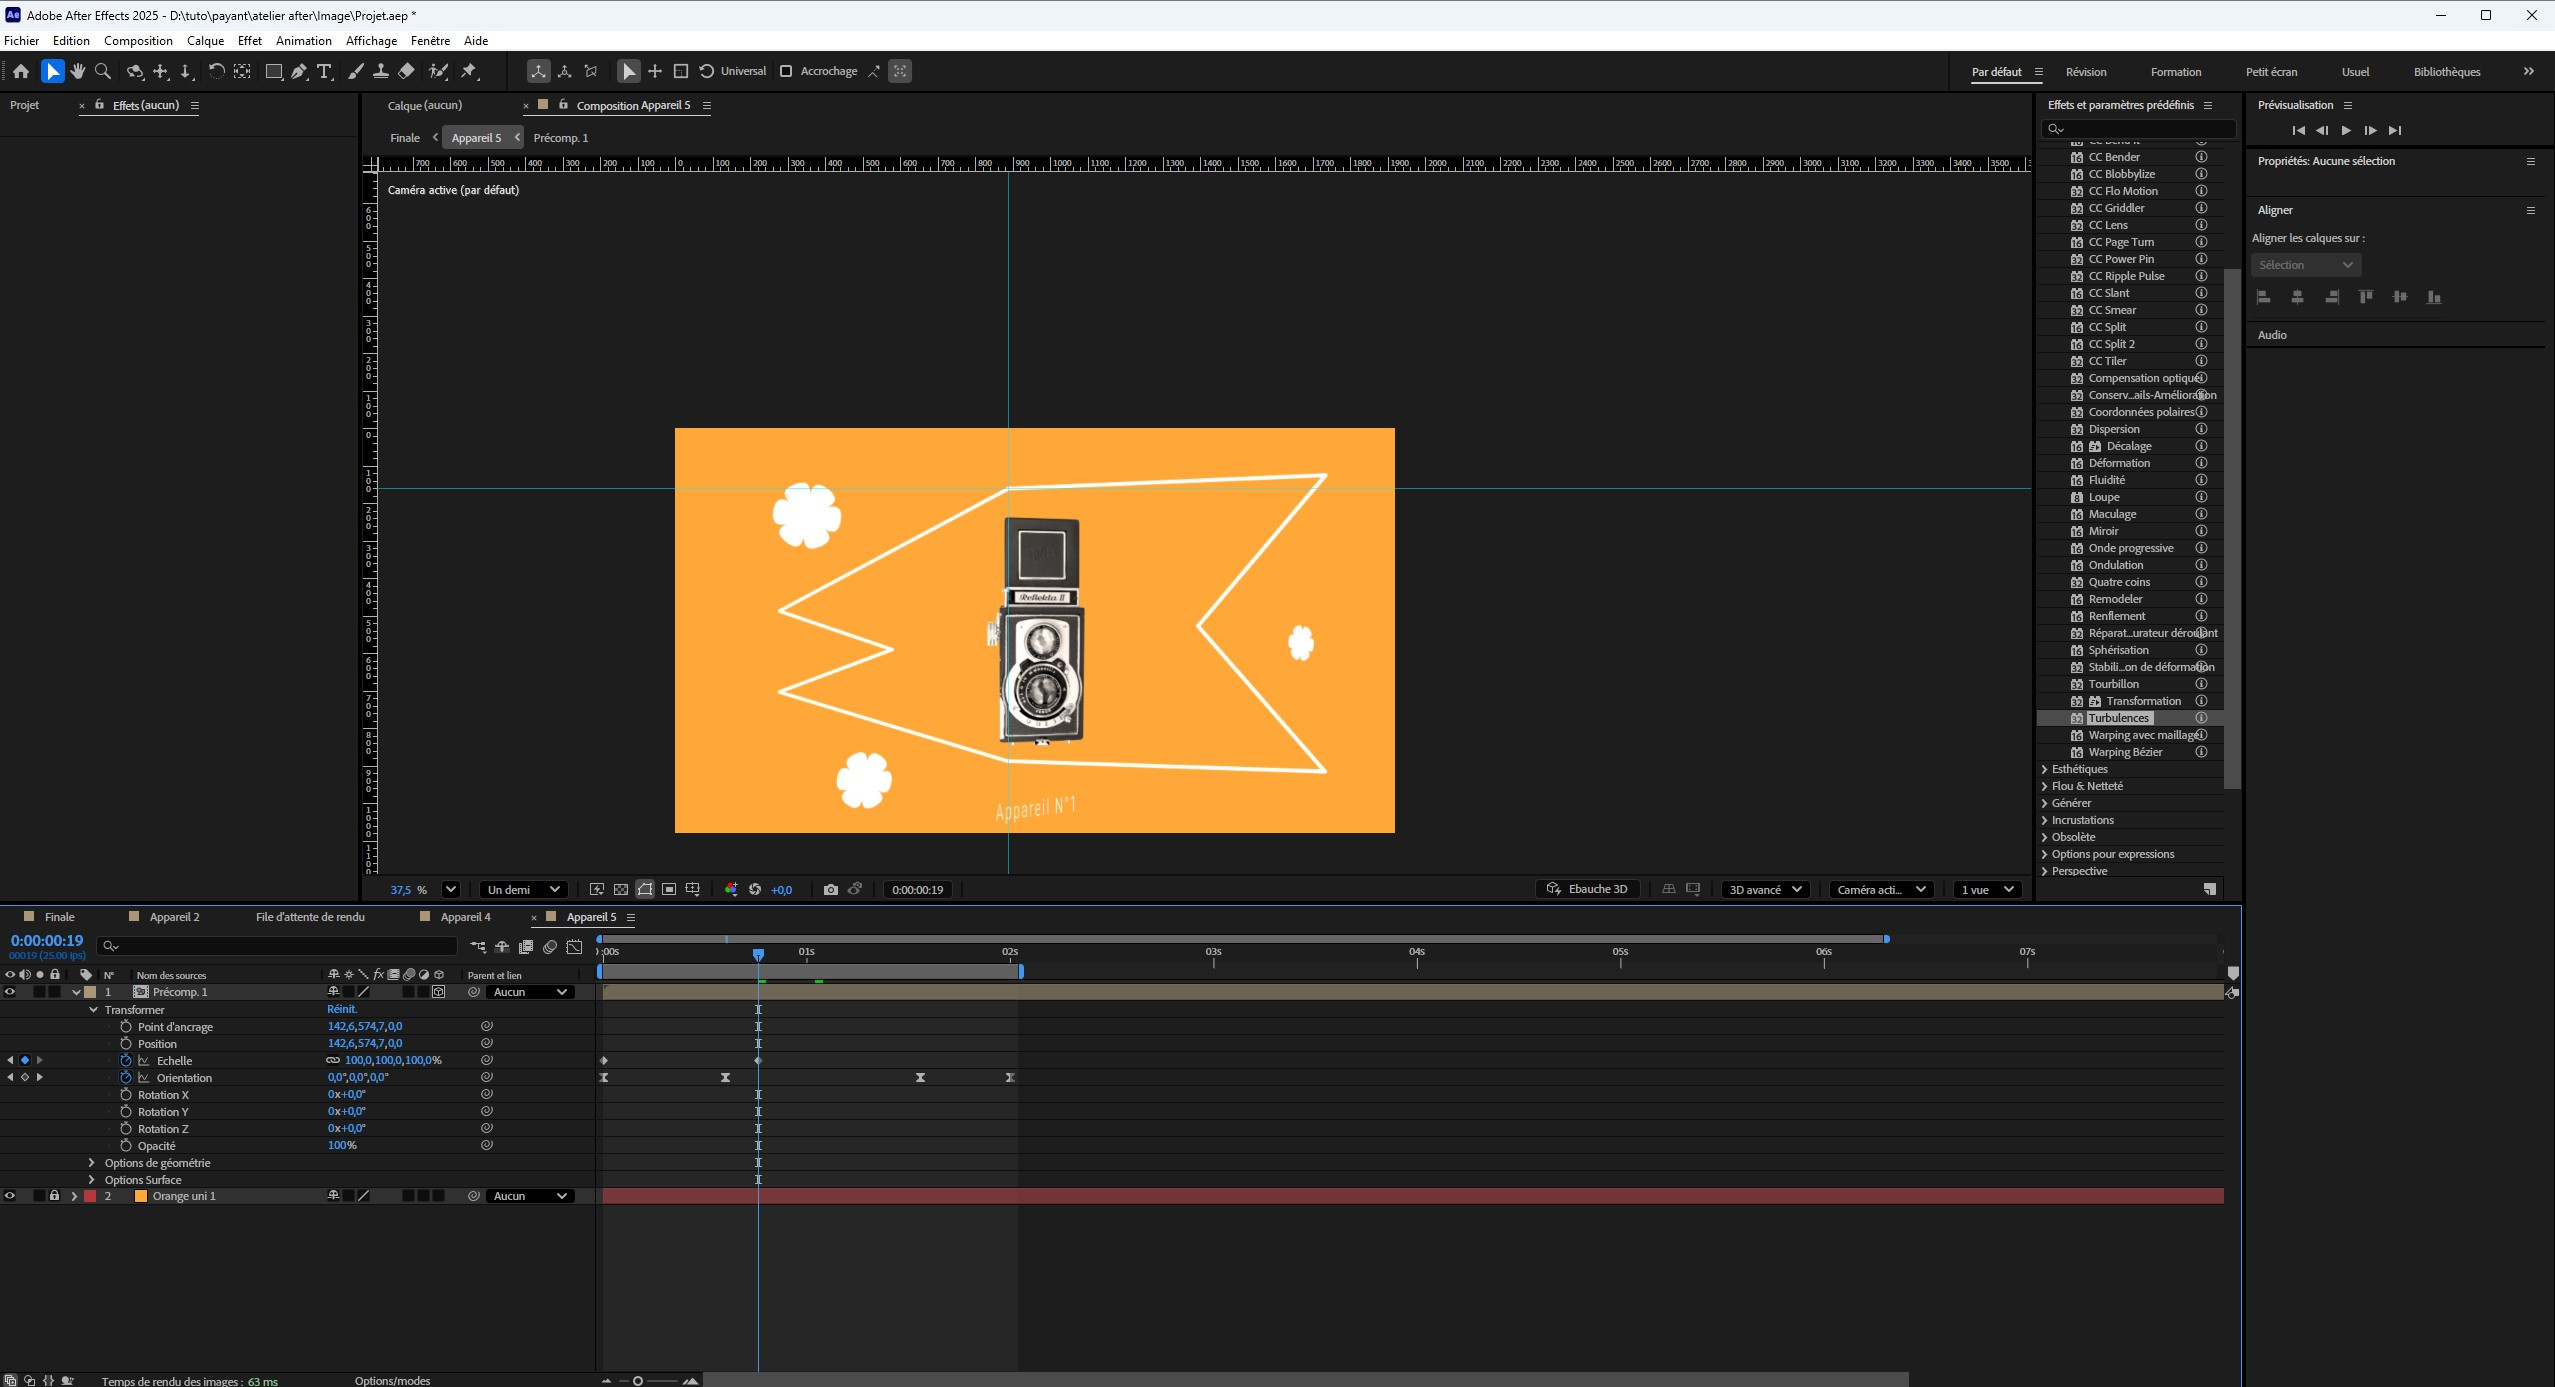Open the Calque menu

[x=205, y=41]
